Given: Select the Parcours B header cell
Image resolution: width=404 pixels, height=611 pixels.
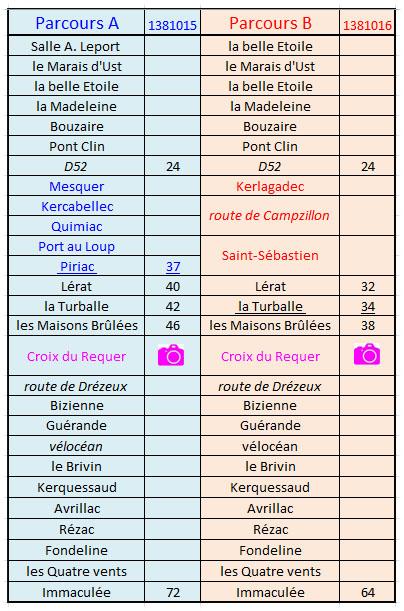Looking at the screenshot, I should coord(270,23).
